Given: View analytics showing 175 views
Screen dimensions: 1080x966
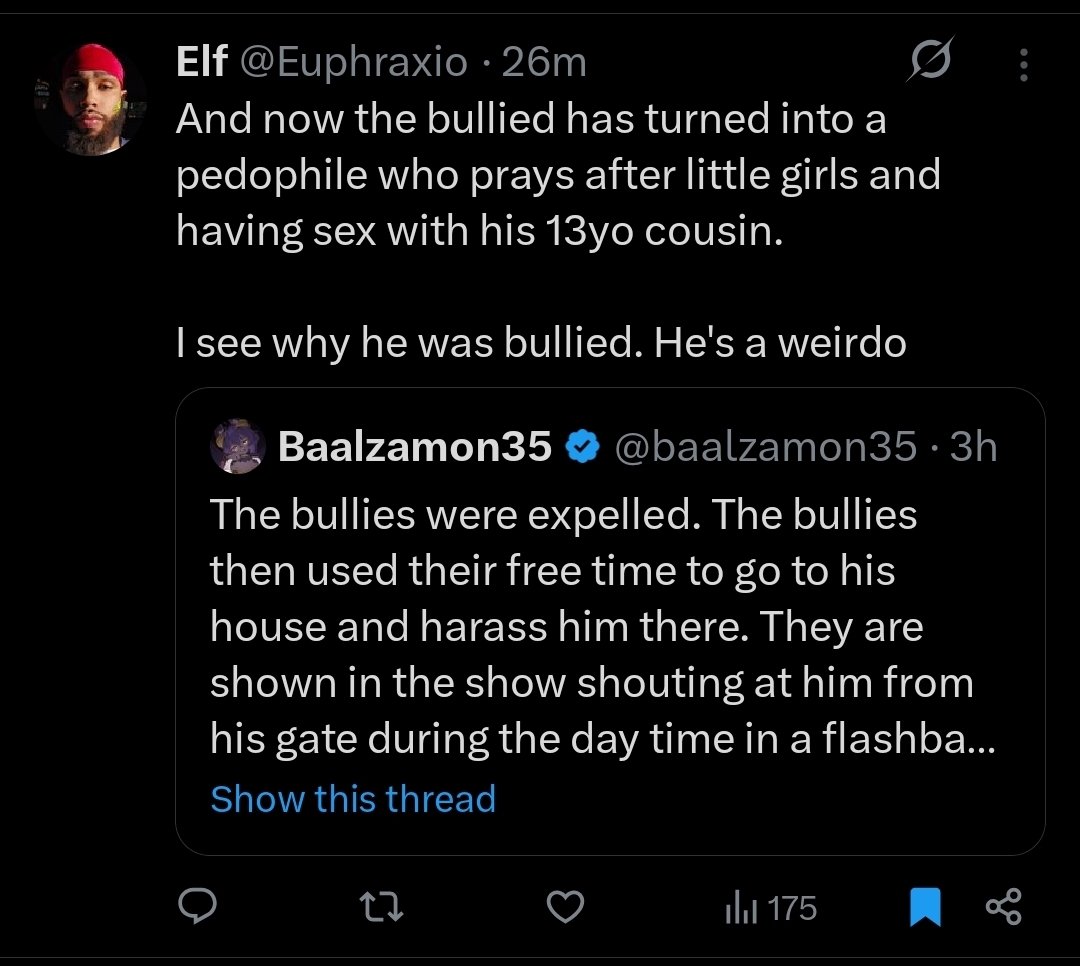Looking at the screenshot, I should tap(771, 907).
